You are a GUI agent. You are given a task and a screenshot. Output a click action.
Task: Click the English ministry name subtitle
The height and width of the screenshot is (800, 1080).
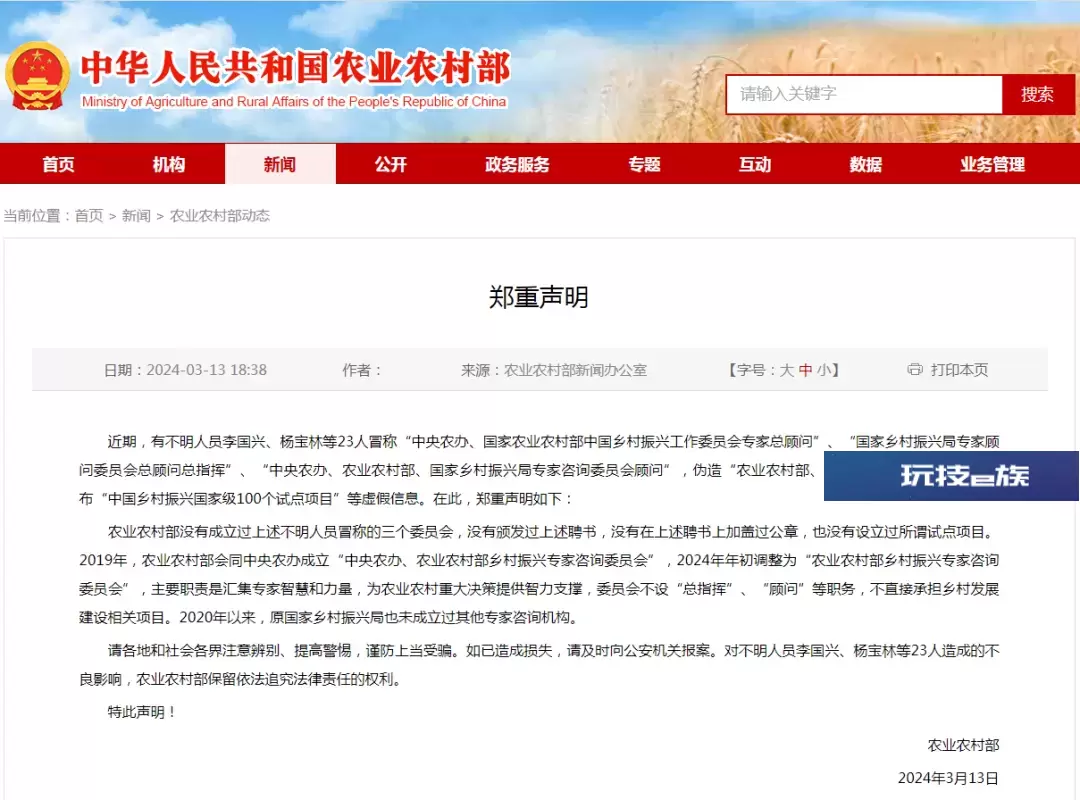coord(294,102)
